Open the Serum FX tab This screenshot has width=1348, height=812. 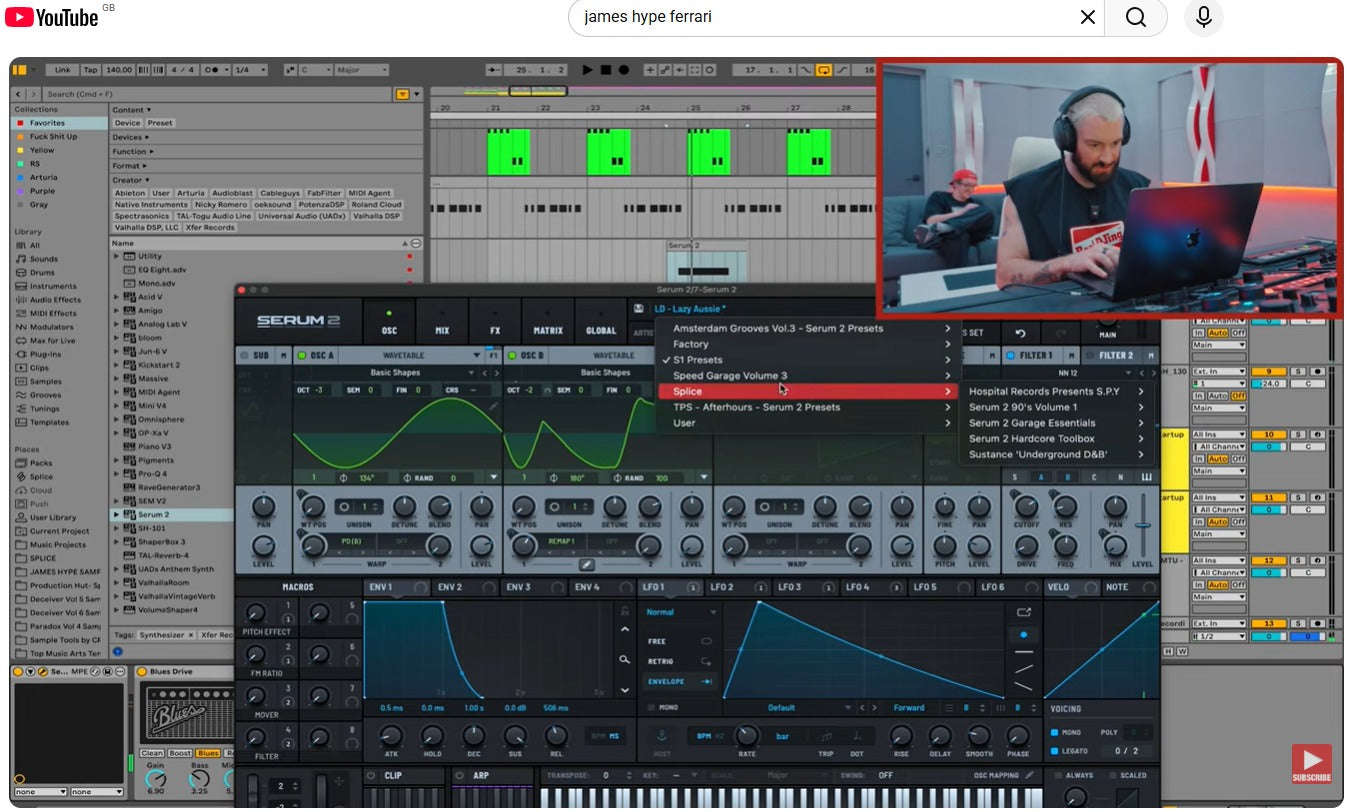(495, 323)
